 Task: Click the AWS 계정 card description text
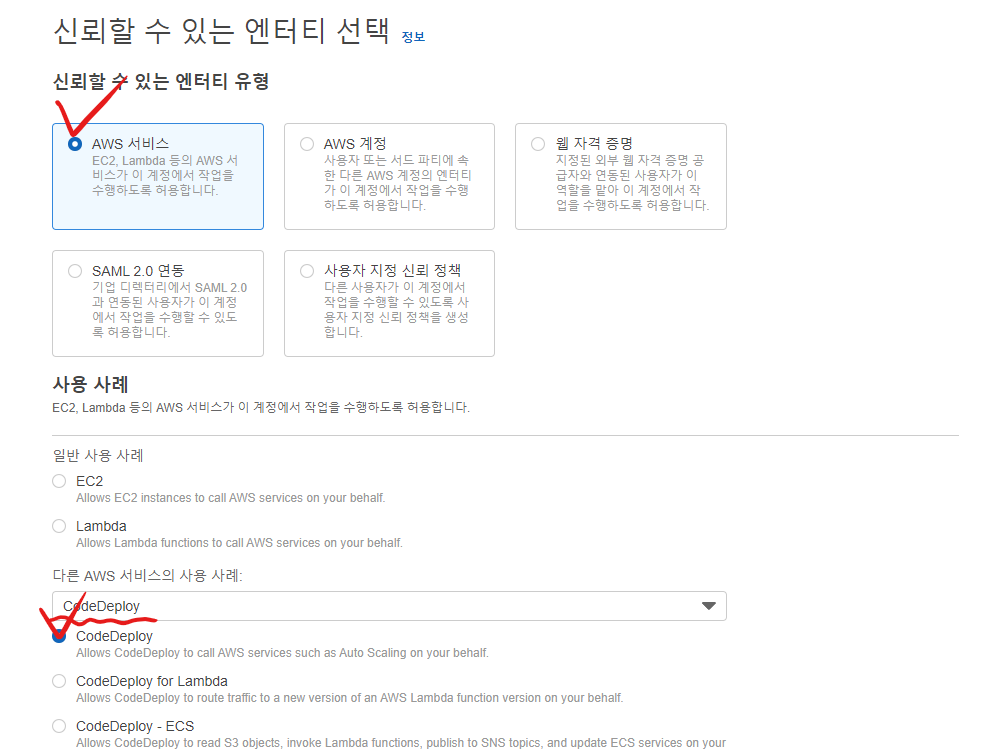(x=397, y=183)
